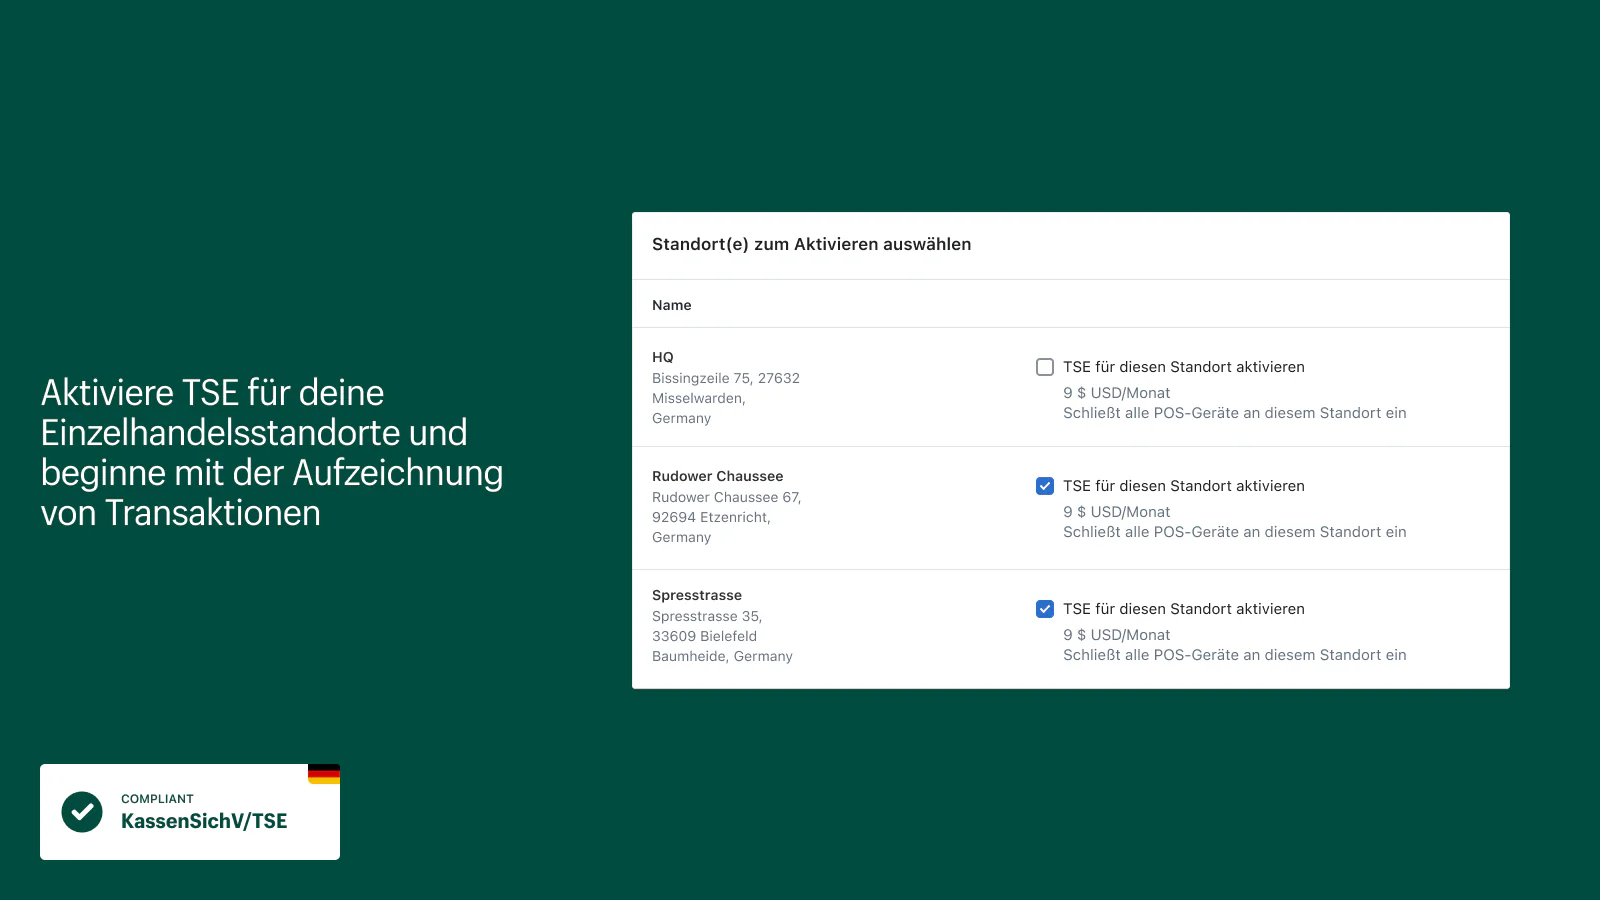Click '9 $ USD/Monat' in Rudower Chaussee row
Image resolution: width=1600 pixels, height=900 pixels.
coord(1117,512)
